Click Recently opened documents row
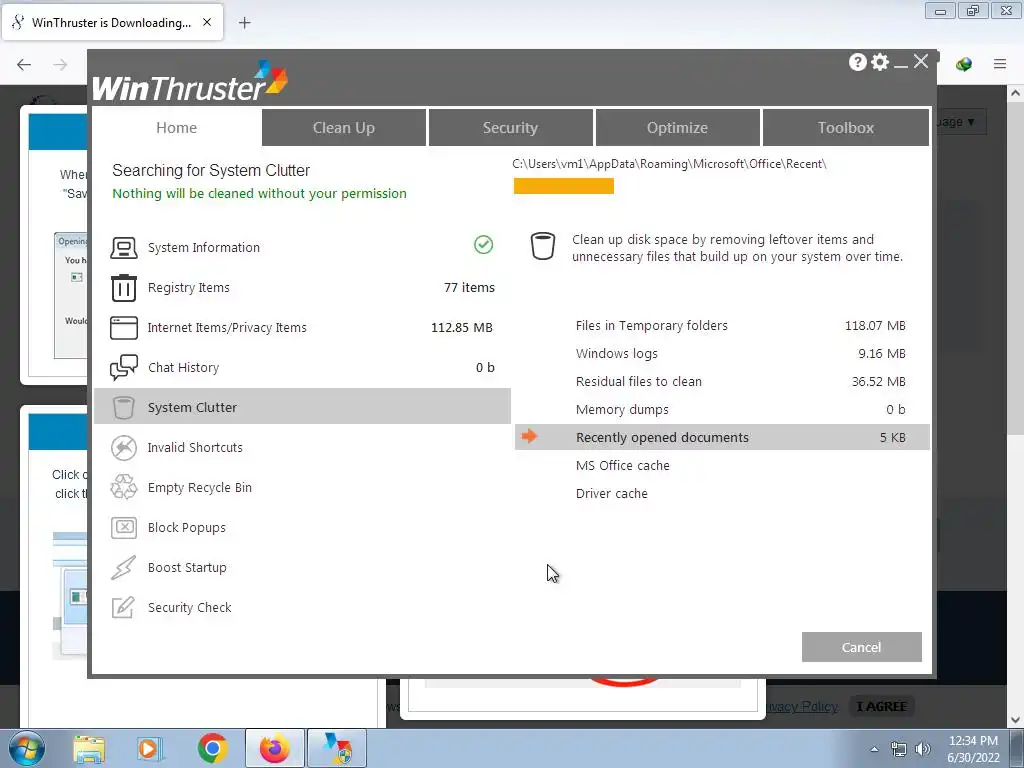The width and height of the screenshot is (1024, 768). pyautogui.click(x=722, y=437)
